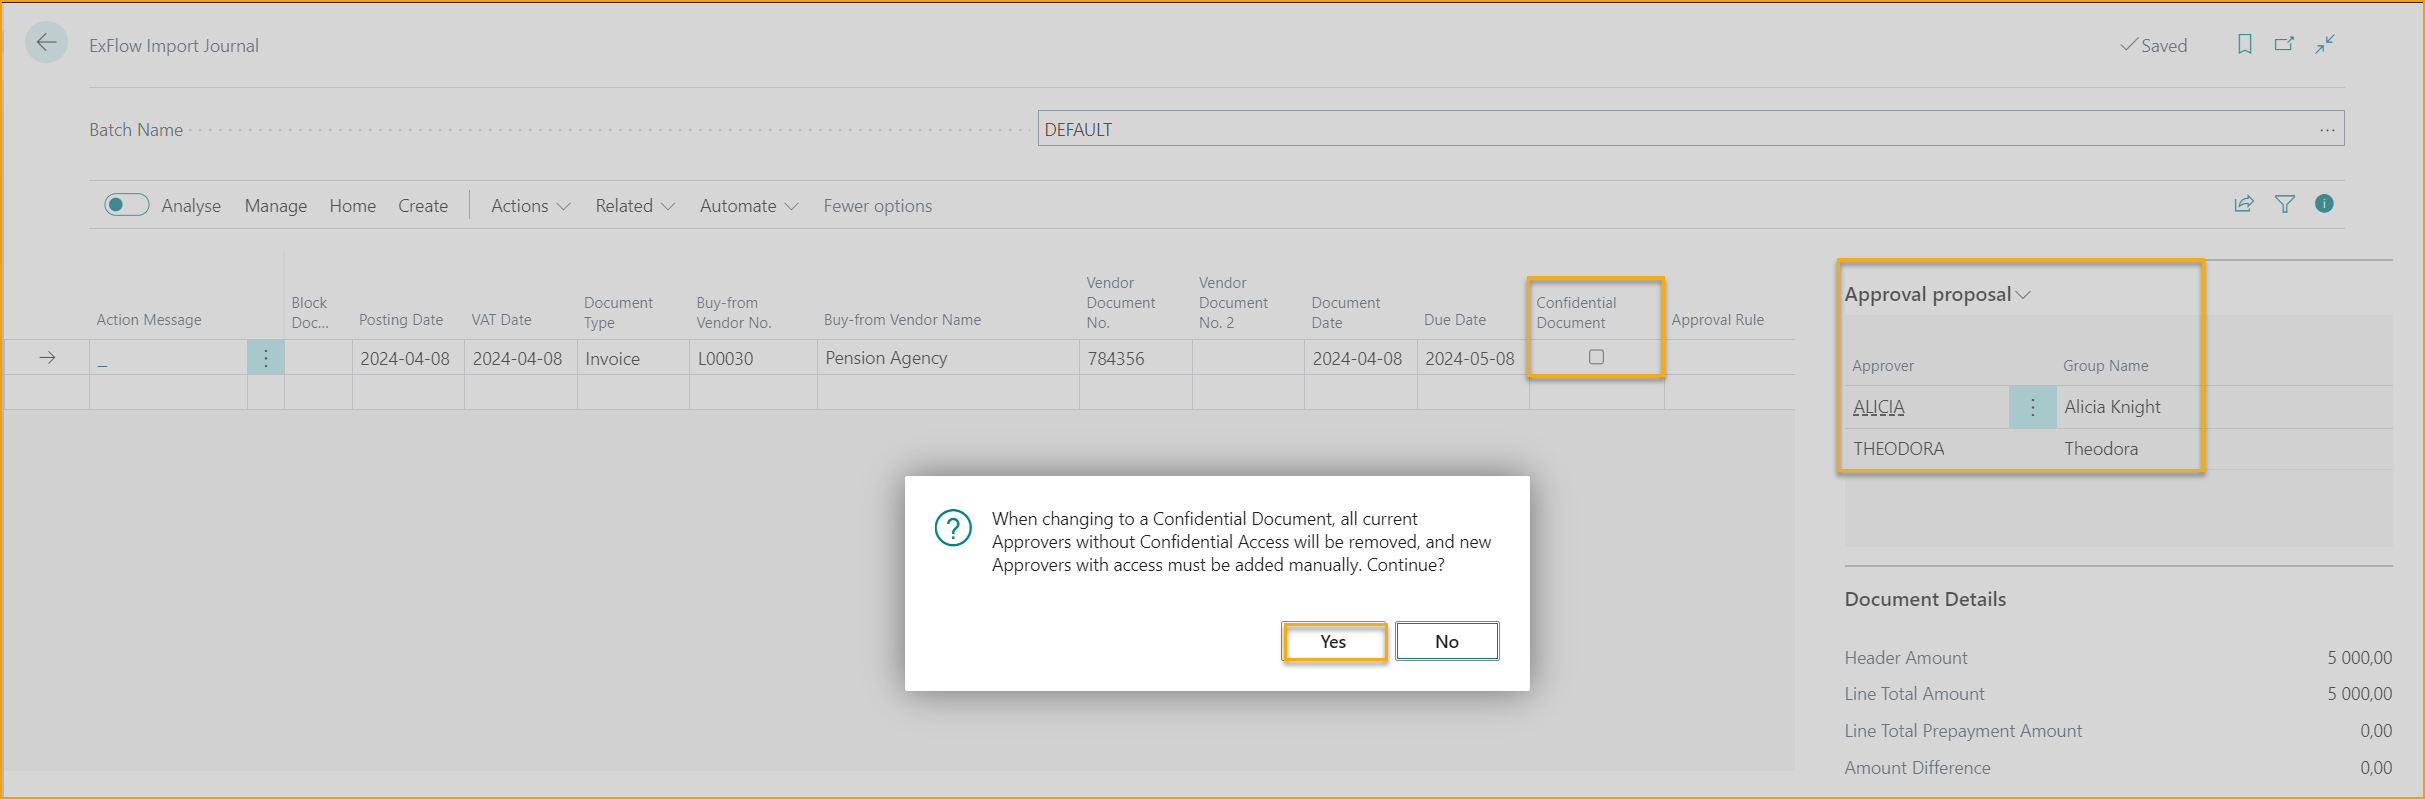2425x799 pixels.
Task: Expand the Actions dropdown menu
Action: click(530, 206)
